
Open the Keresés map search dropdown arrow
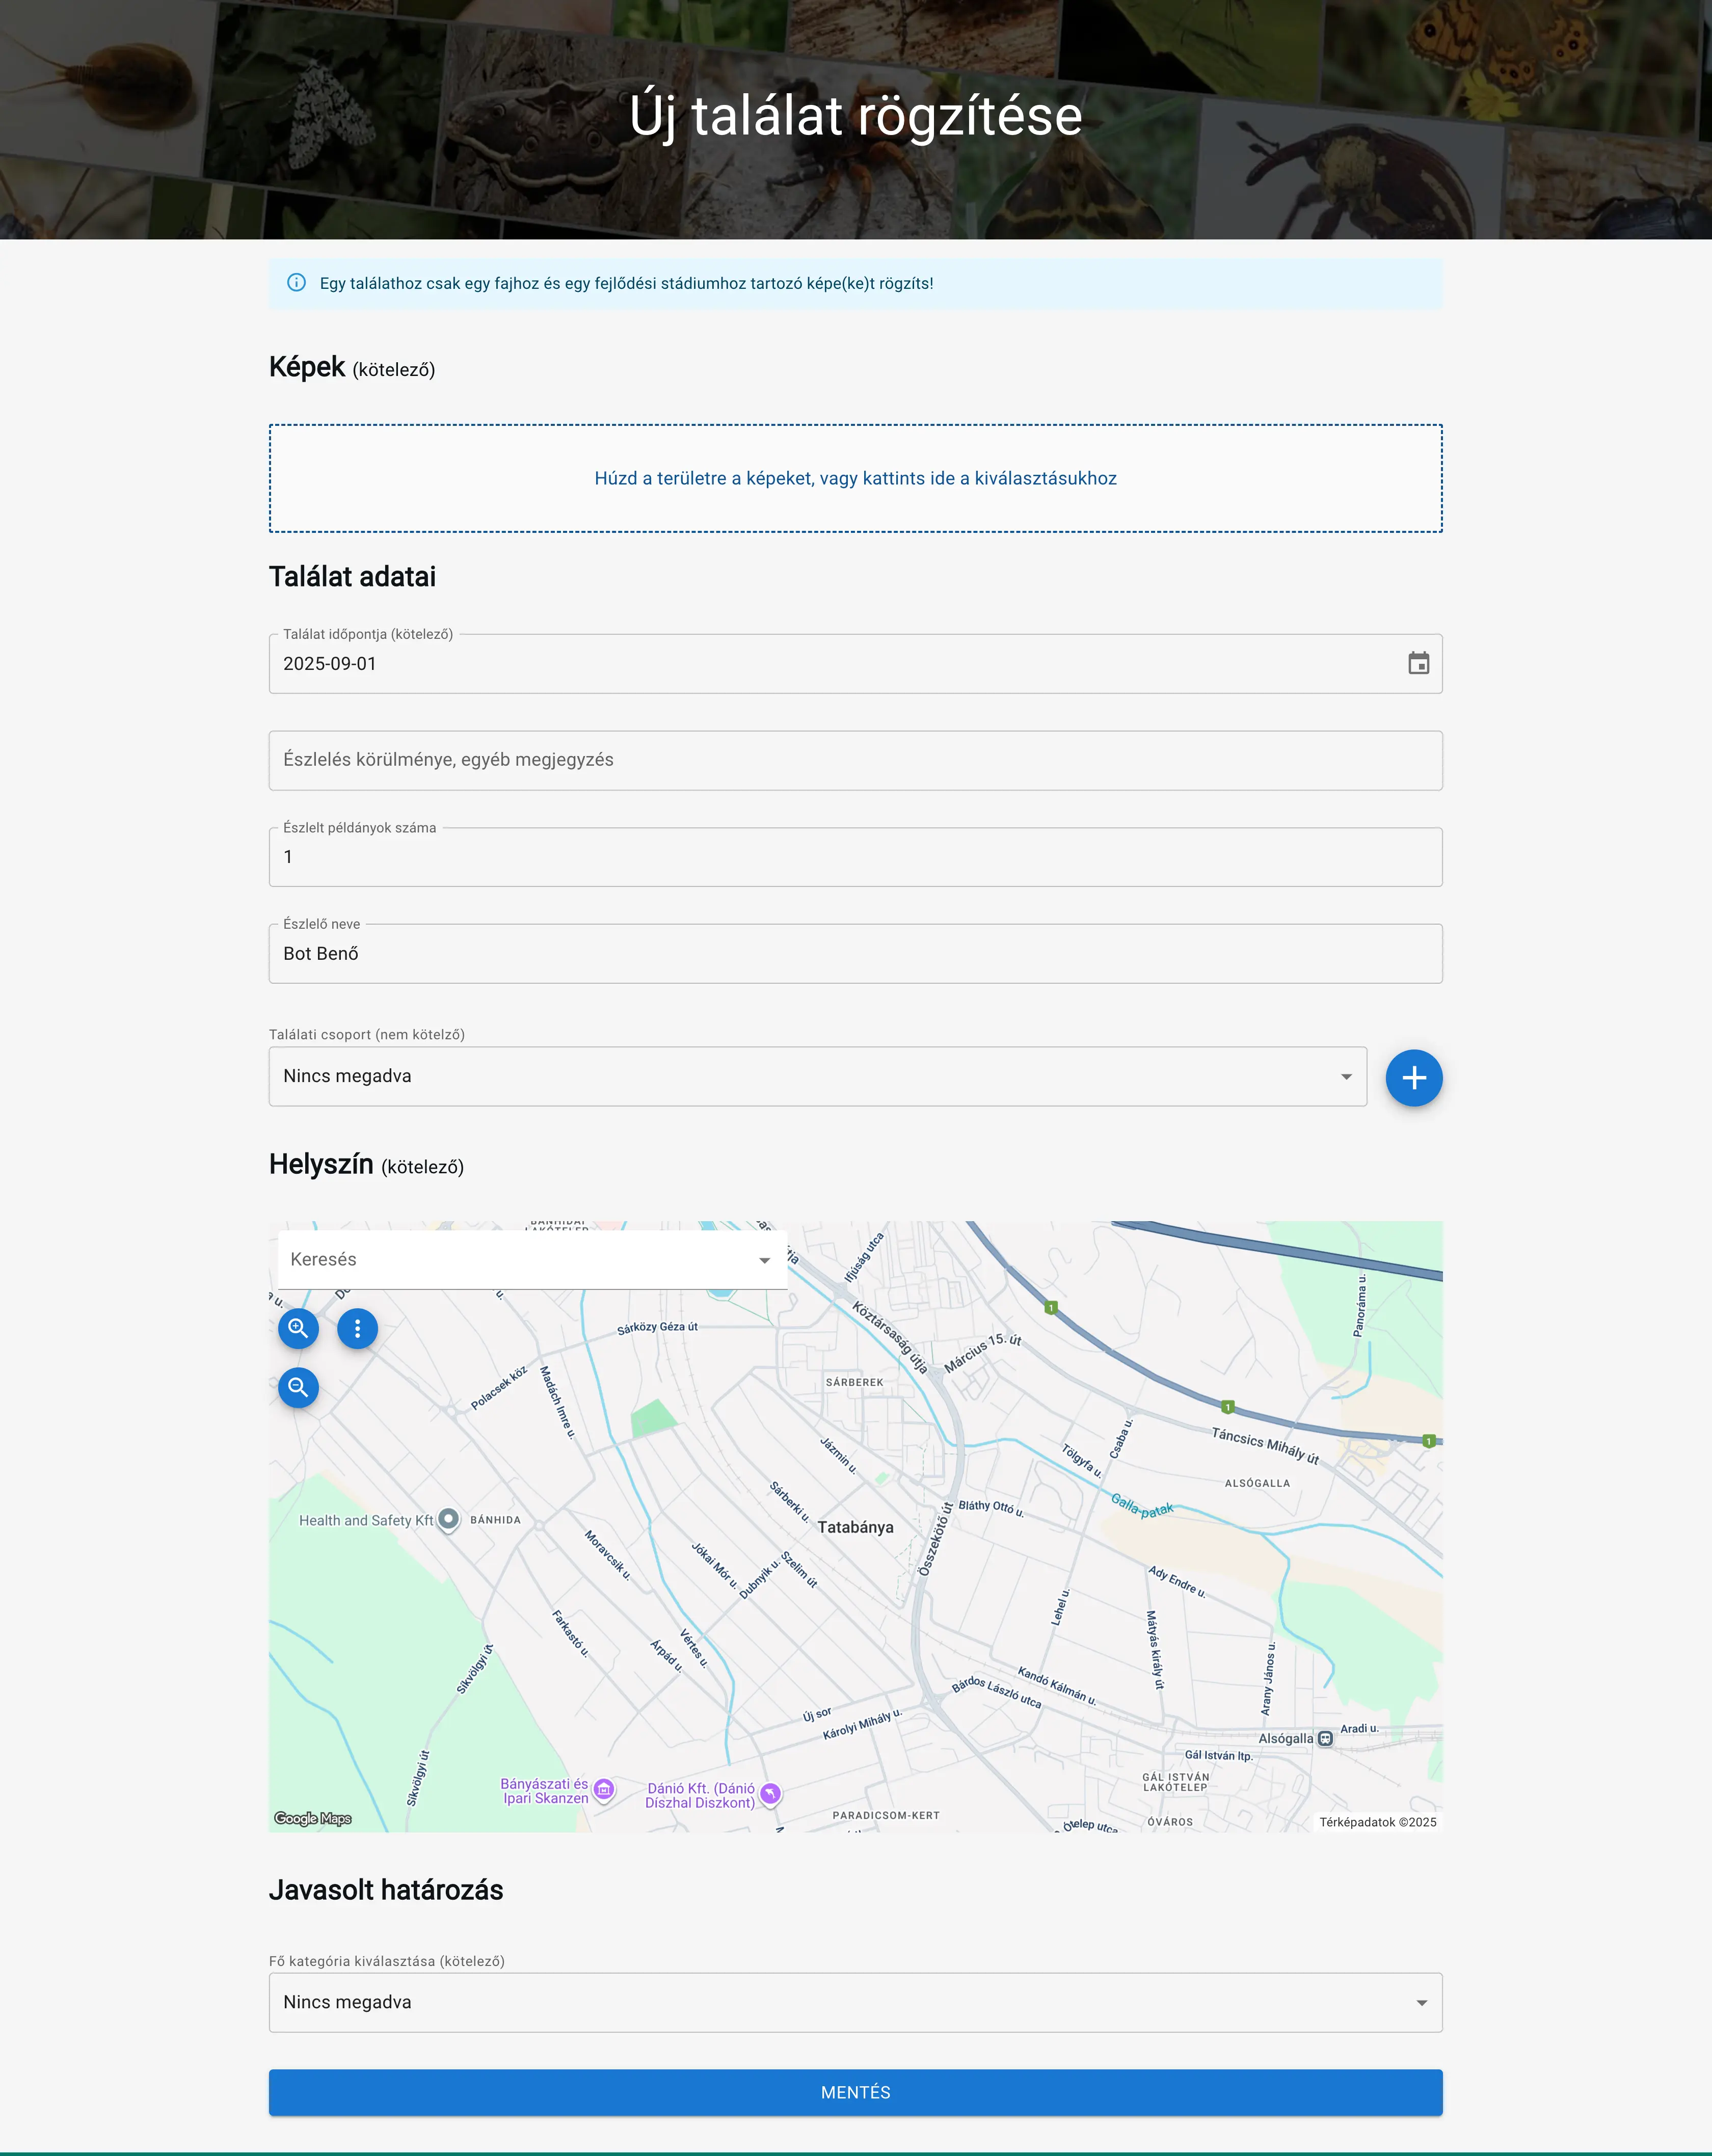click(x=764, y=1260)
